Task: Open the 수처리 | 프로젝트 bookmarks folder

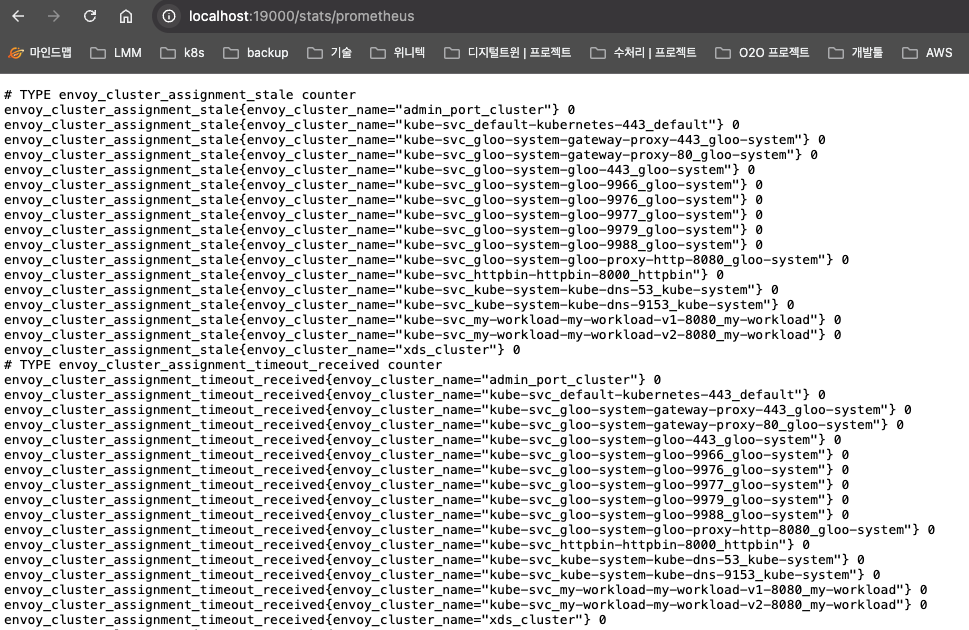Action: (643, 53)
